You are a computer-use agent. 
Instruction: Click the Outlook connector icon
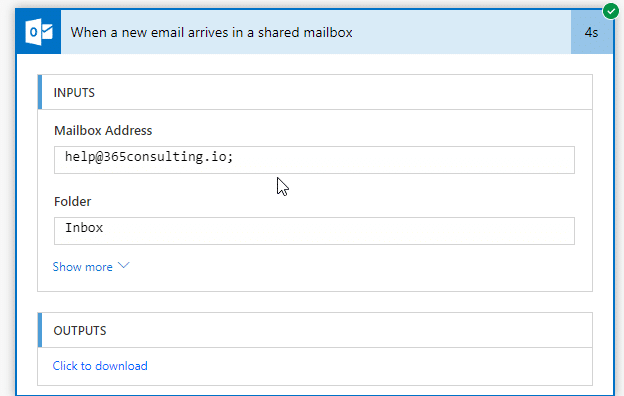(39, 32)
